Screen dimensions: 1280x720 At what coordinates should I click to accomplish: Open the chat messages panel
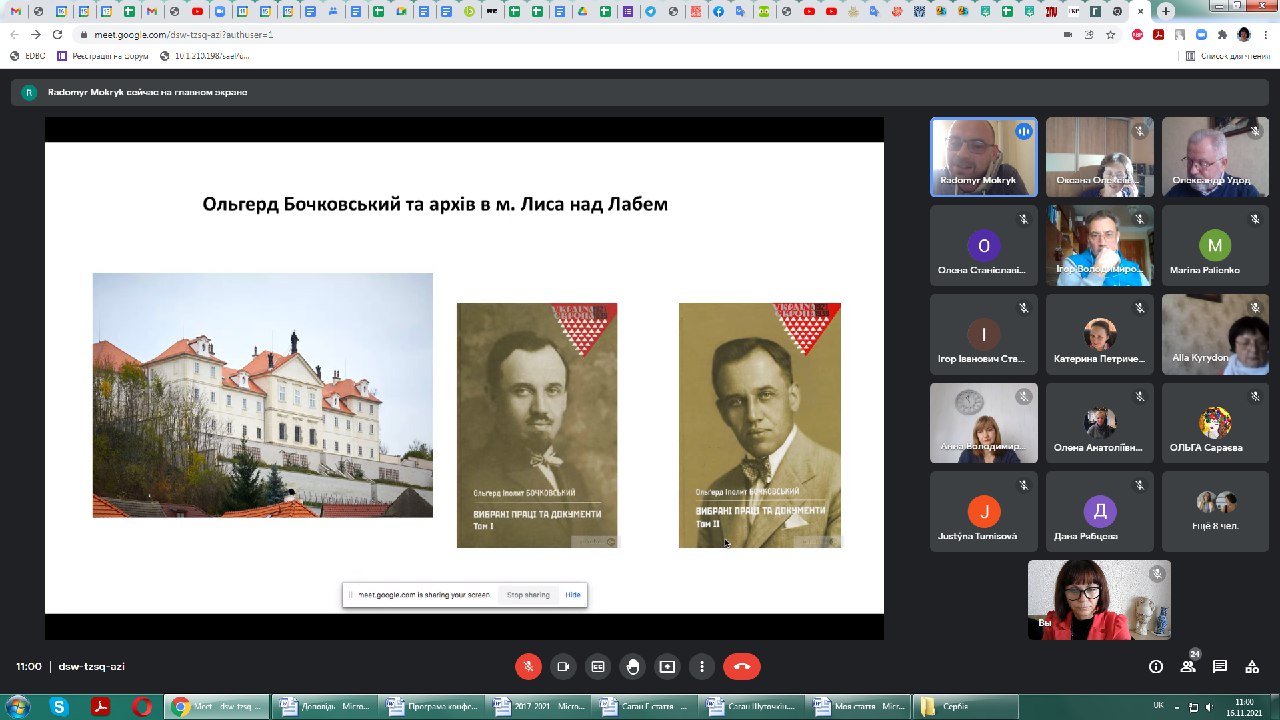point(1220,667)
